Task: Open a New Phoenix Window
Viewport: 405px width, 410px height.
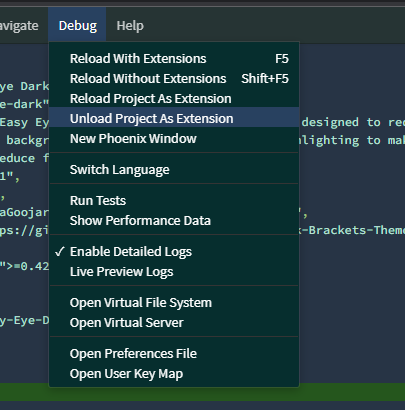Action: (174, 139)
